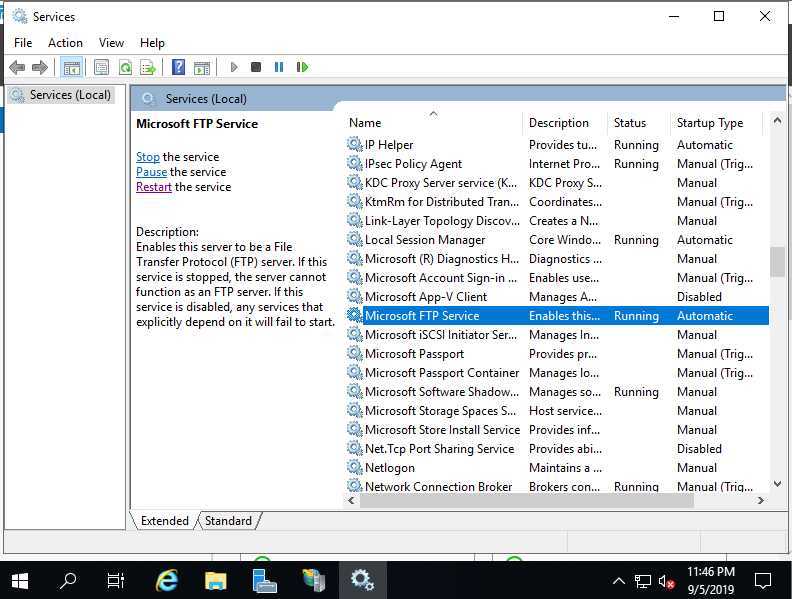Open the Help toolbar icon
792x599 pixels.
[178, 67]
